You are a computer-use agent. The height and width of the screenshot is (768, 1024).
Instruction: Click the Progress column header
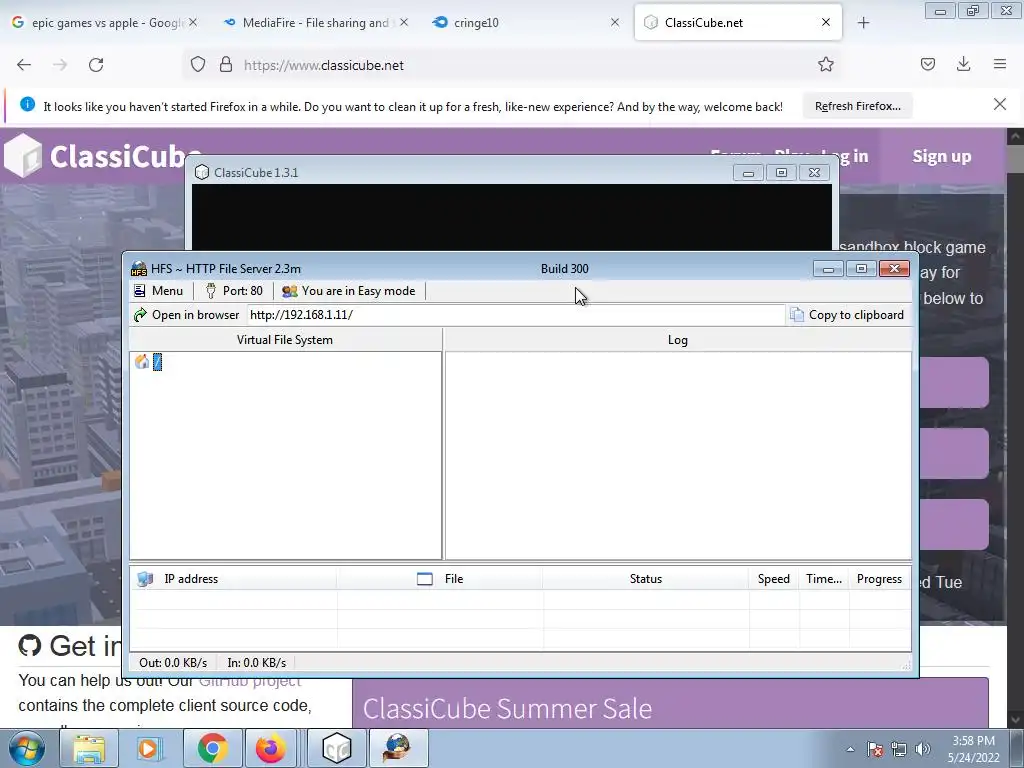[x=879, y=579]
